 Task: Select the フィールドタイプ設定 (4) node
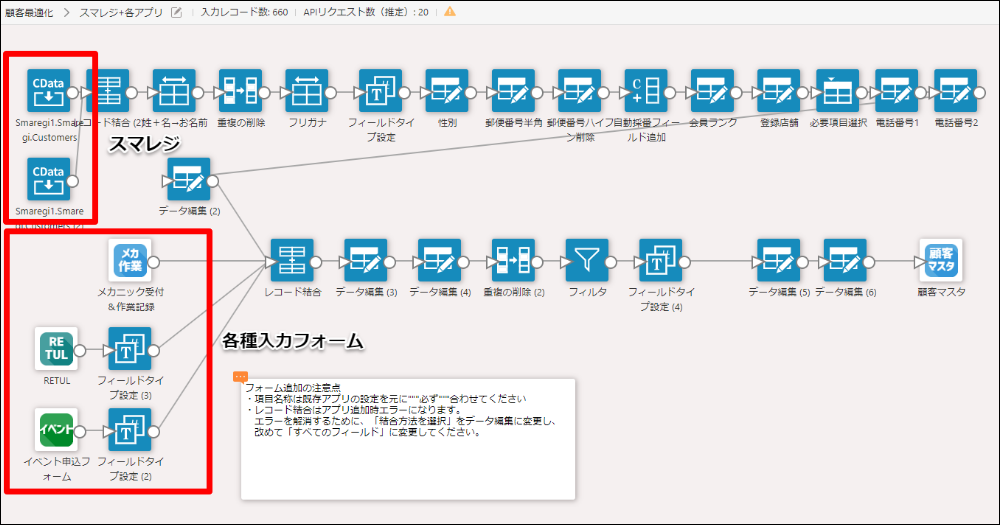coord(661,260)
